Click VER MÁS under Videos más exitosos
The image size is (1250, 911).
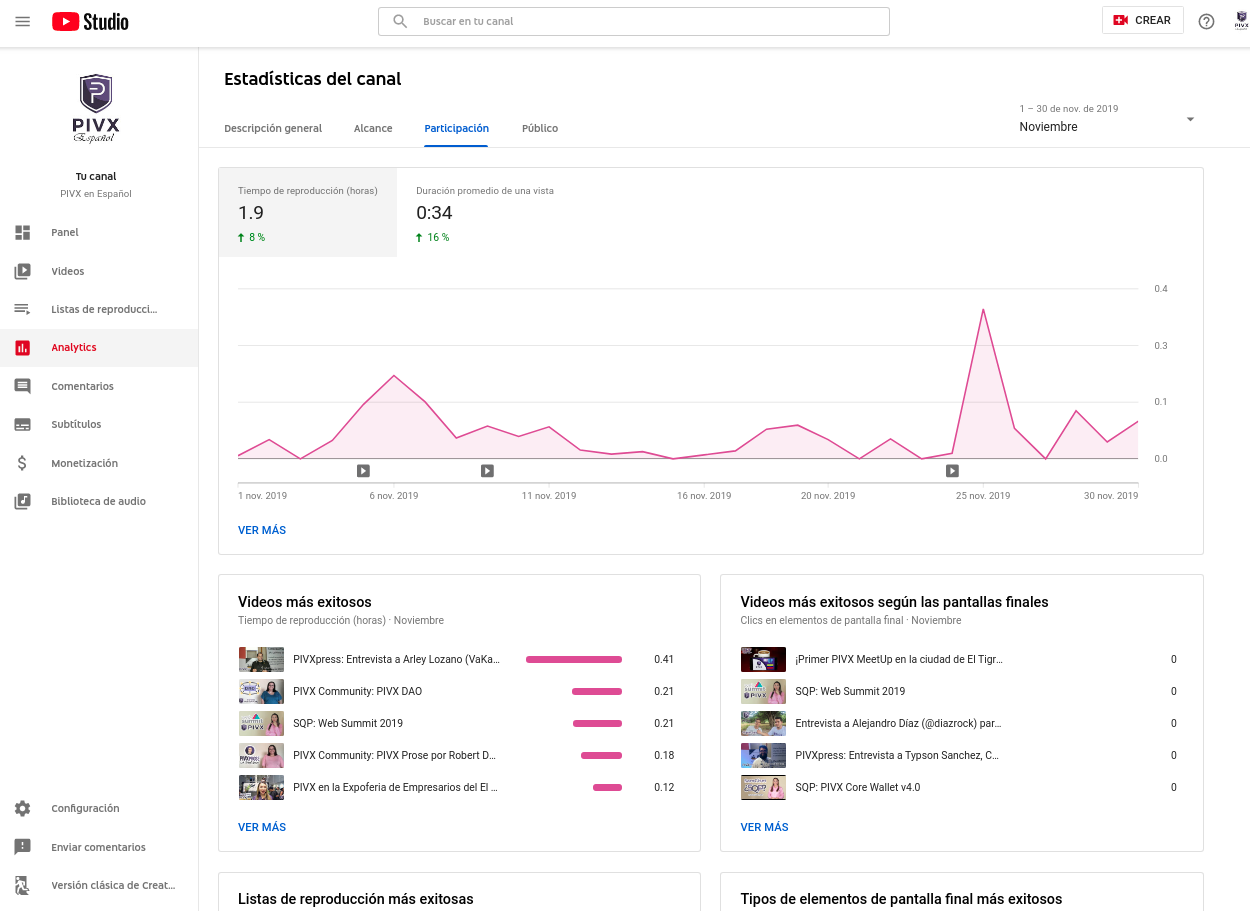[x=262, y=827]
